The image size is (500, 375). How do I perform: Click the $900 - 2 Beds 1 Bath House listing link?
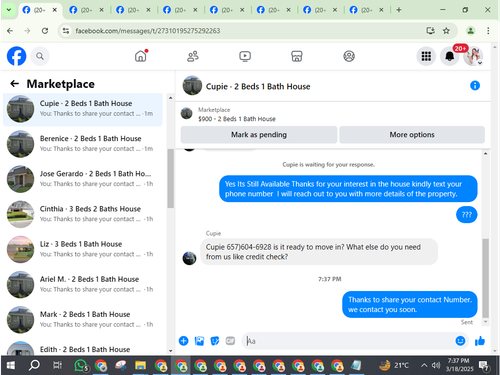point(237,119)
